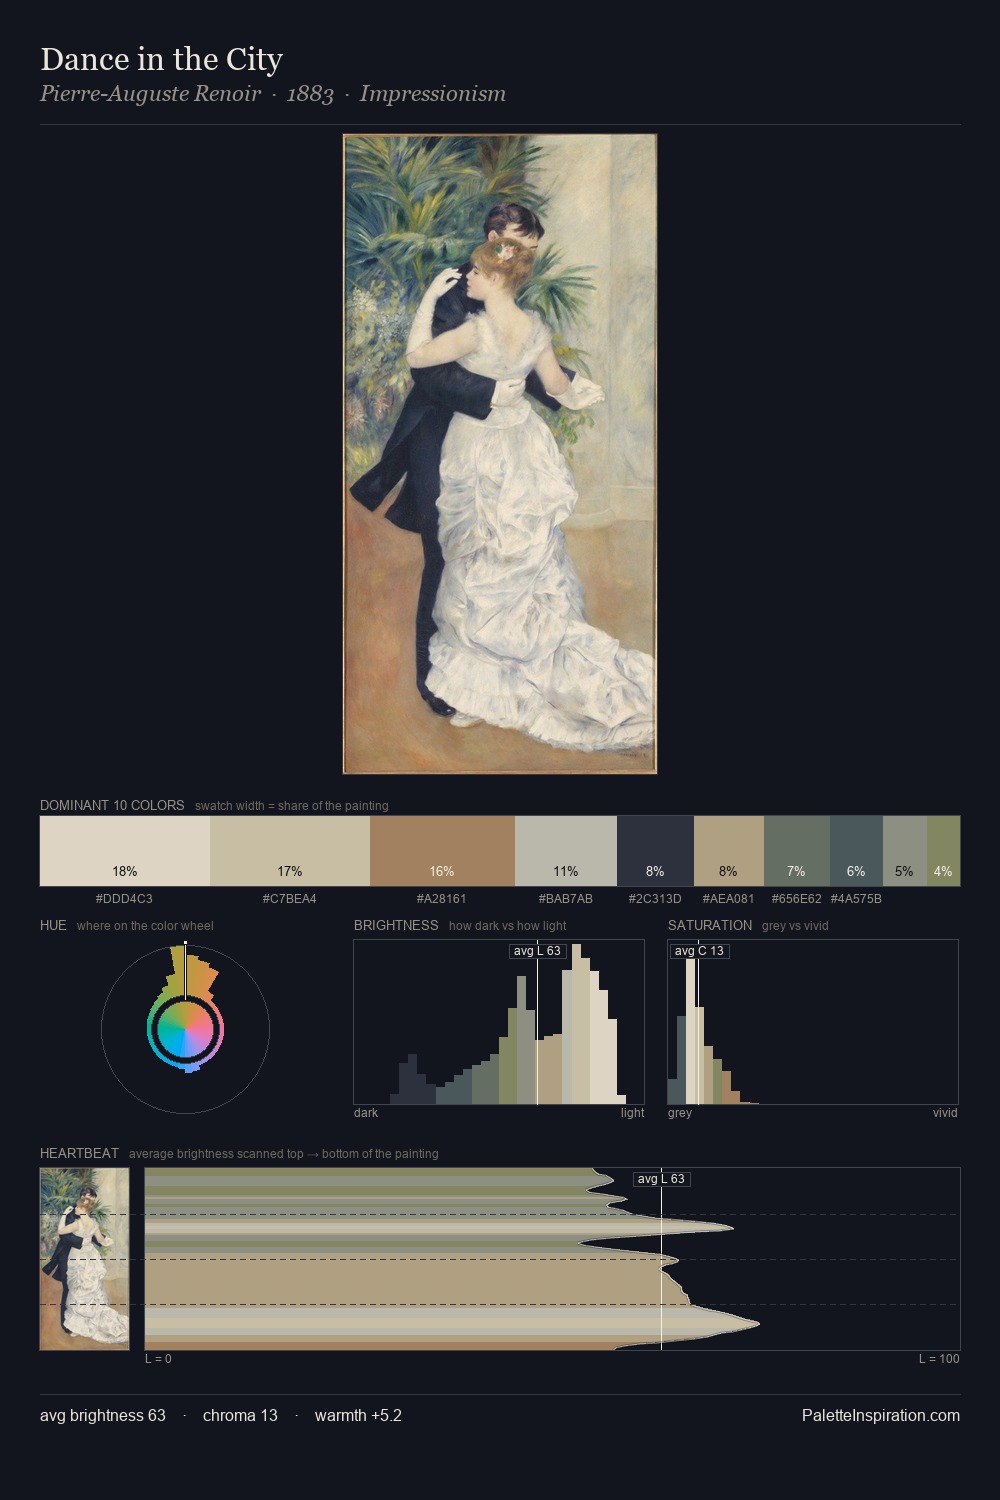Click 'grey vs vivid' caption
Screen dimensions: 1000x1500
point(795,926)
